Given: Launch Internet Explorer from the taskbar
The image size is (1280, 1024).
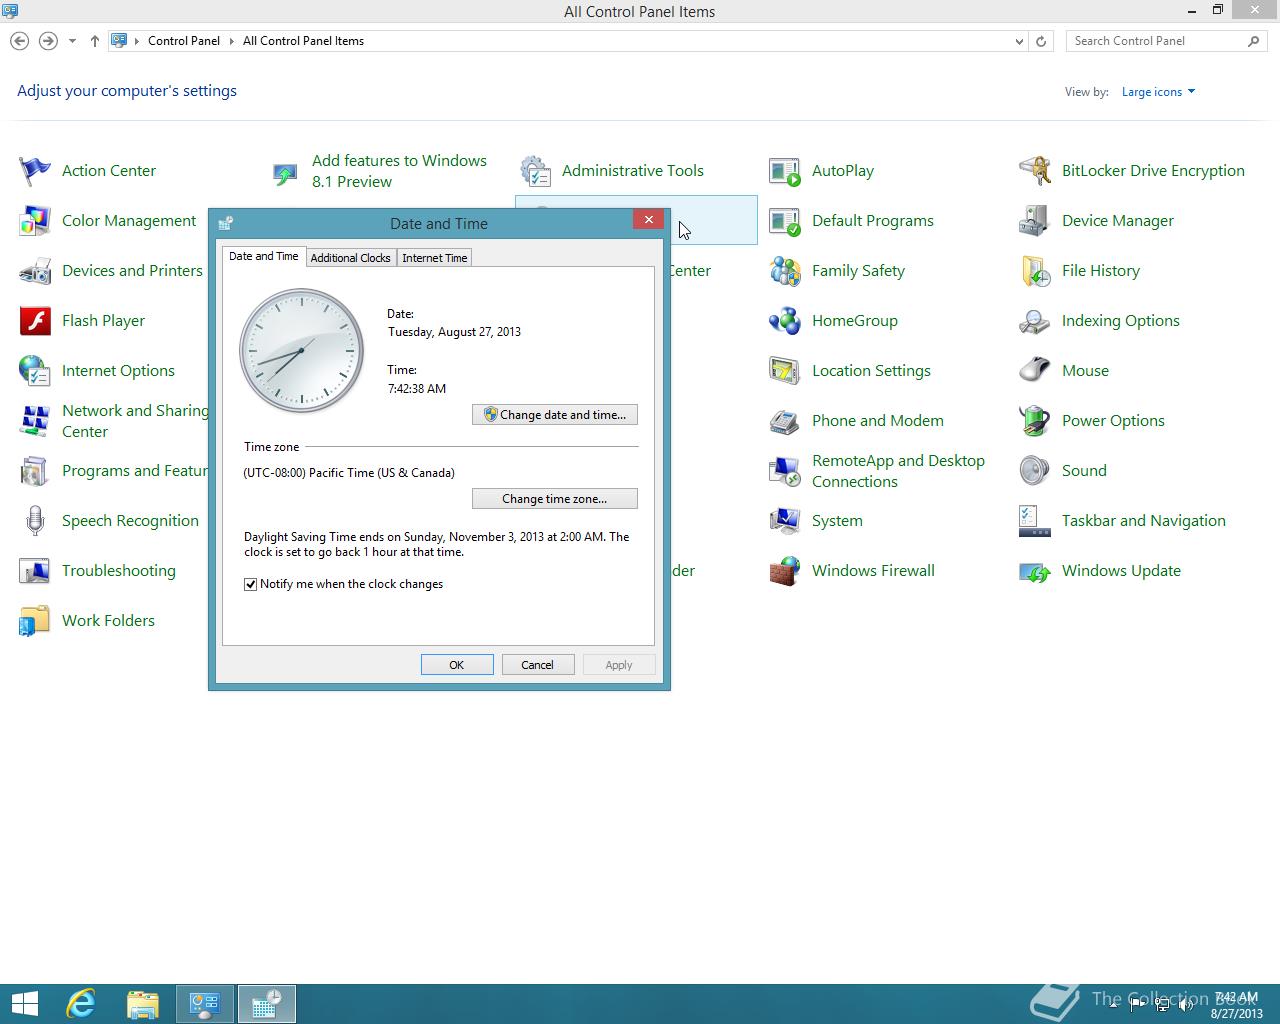Looking at the screenshot, I should [x=80, y=1004].
